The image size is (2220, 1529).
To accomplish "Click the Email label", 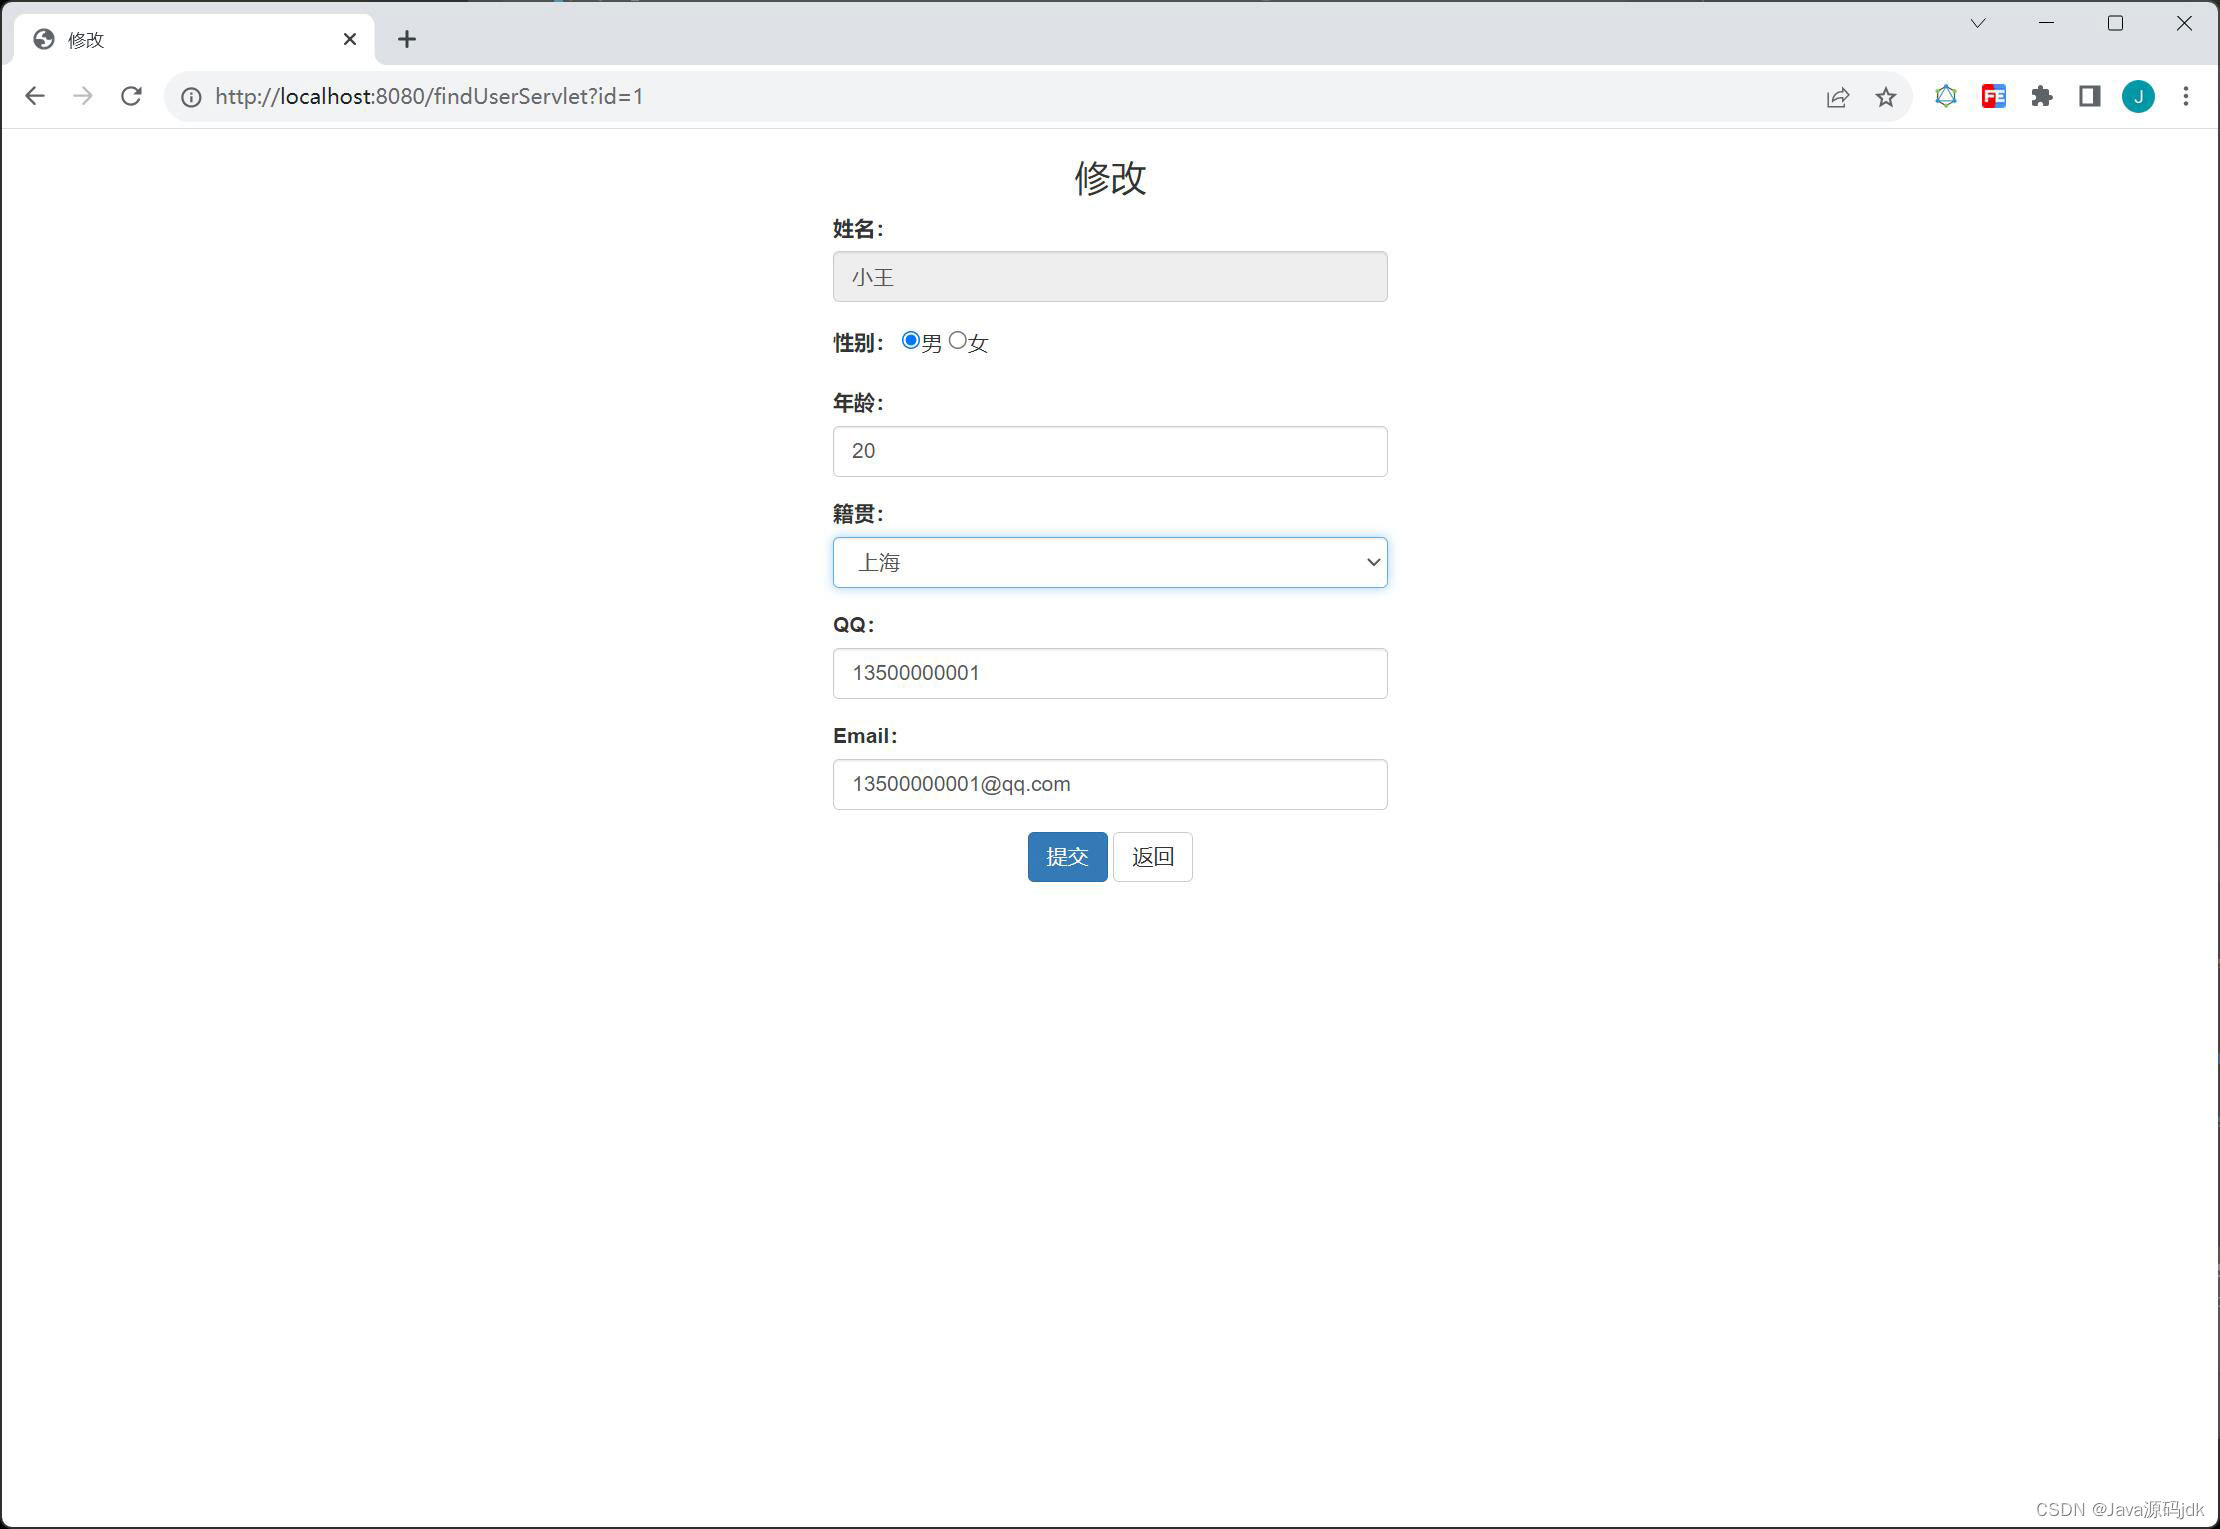I will (865, 736).
